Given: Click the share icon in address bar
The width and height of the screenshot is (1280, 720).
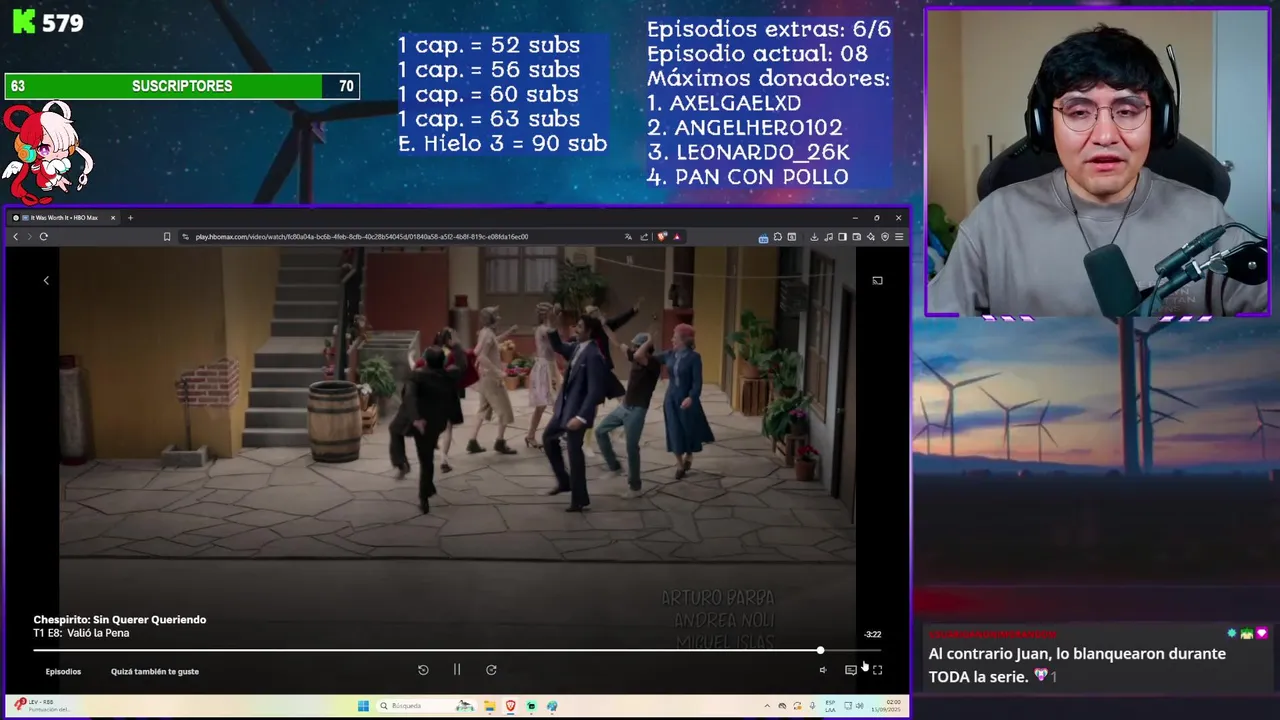Looking at the screenshot, I should point(644,237).
